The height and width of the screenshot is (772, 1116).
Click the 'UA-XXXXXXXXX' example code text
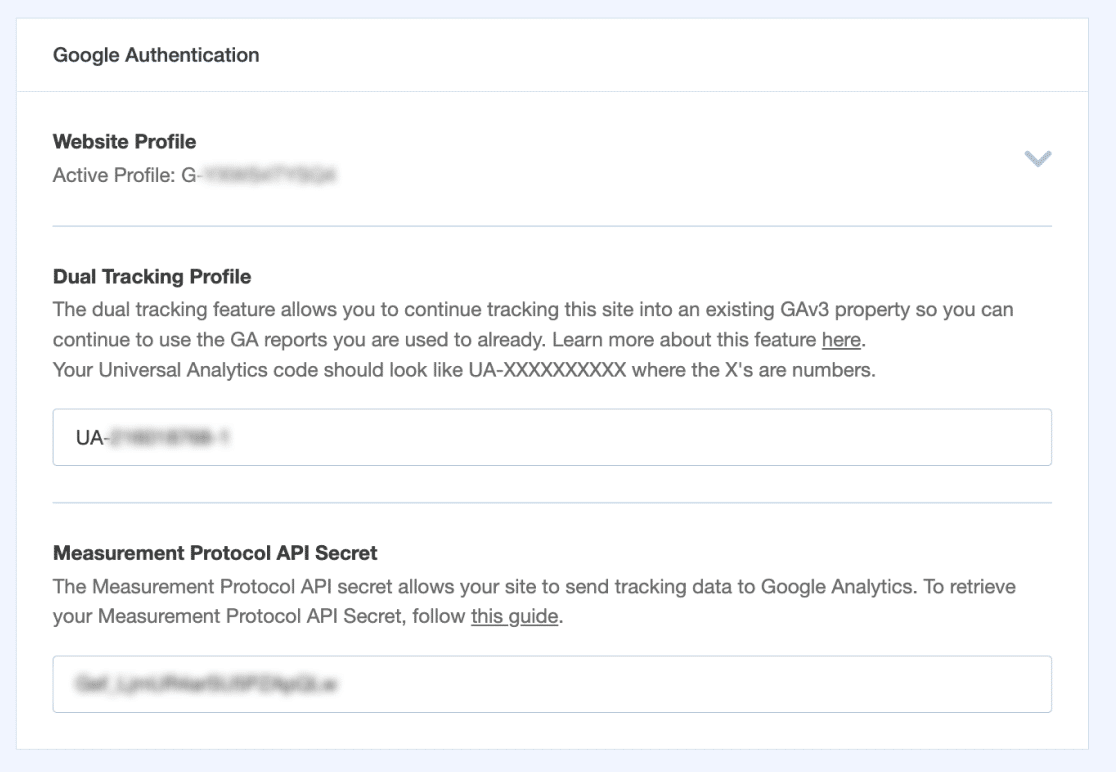coord(547,371)
